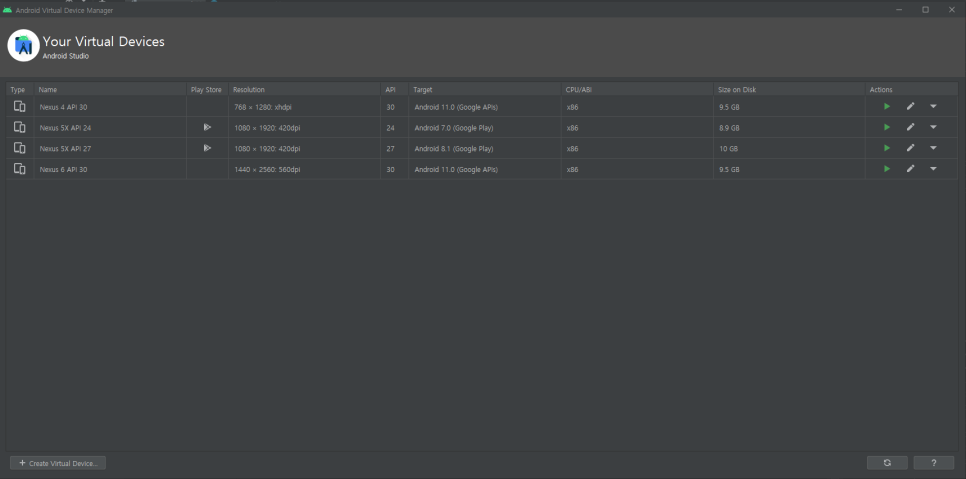Click the Android 8.1 (Google Play) target cell
This screenshot has width=966, height=479.
[x=485, y=149]
